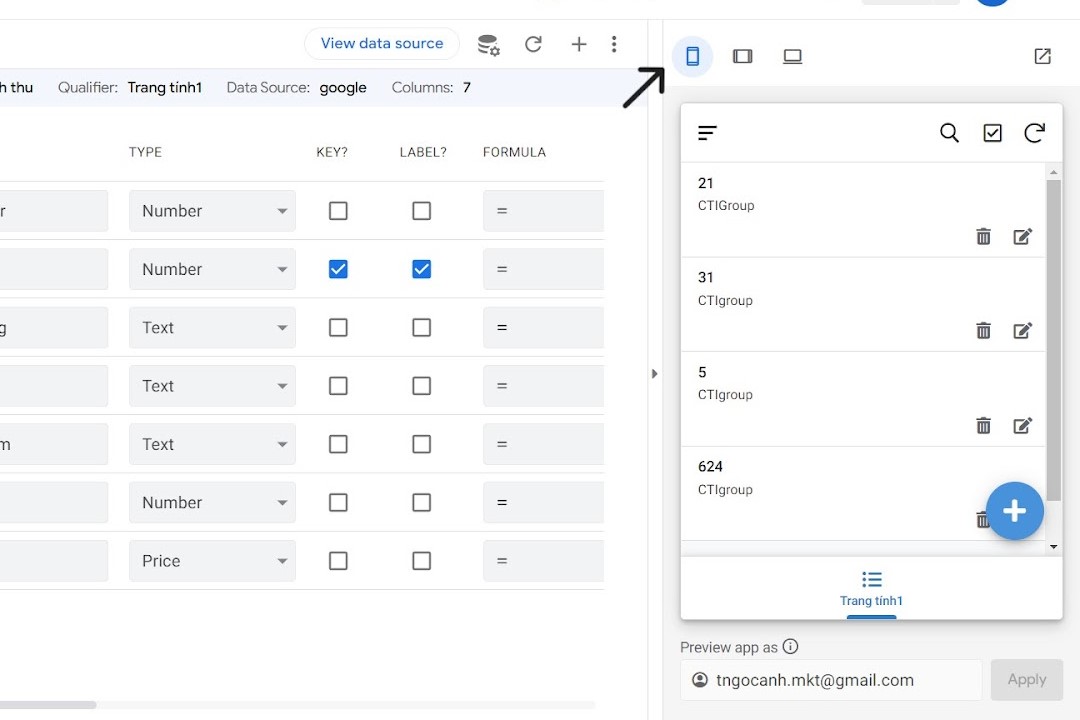Click the tngocanh.mkt@gmail.com preview field
This screenshot has width=1080, height=720.
830,679
